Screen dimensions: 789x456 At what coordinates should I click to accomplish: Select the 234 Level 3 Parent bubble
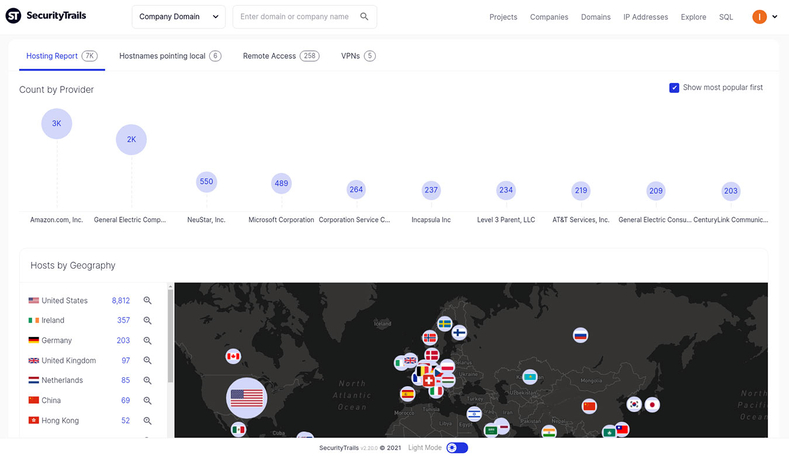point(506,190)
